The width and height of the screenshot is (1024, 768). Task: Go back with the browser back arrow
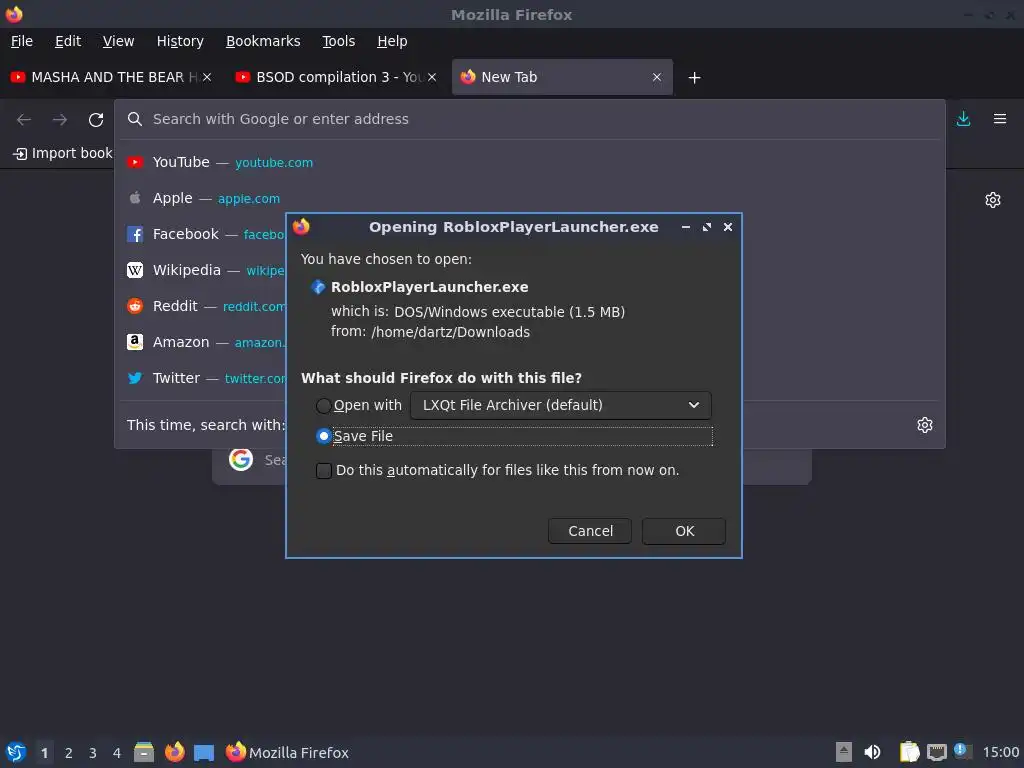(24, 120)
